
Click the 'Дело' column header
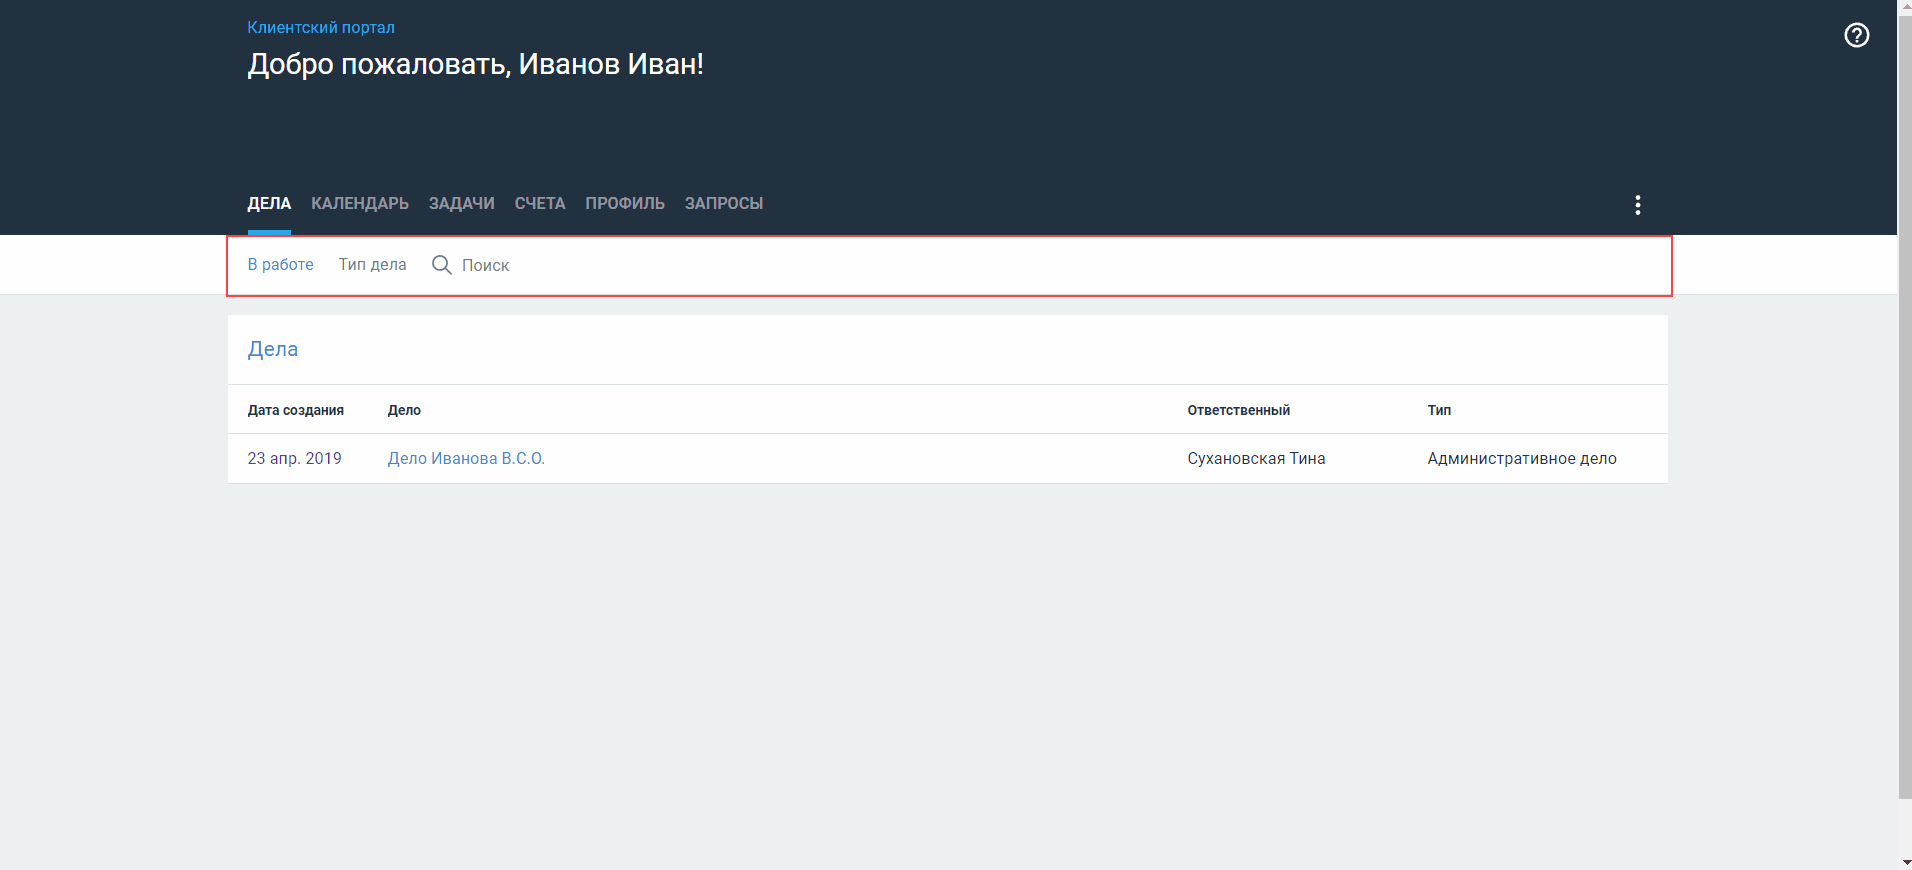tap(404, 411)
